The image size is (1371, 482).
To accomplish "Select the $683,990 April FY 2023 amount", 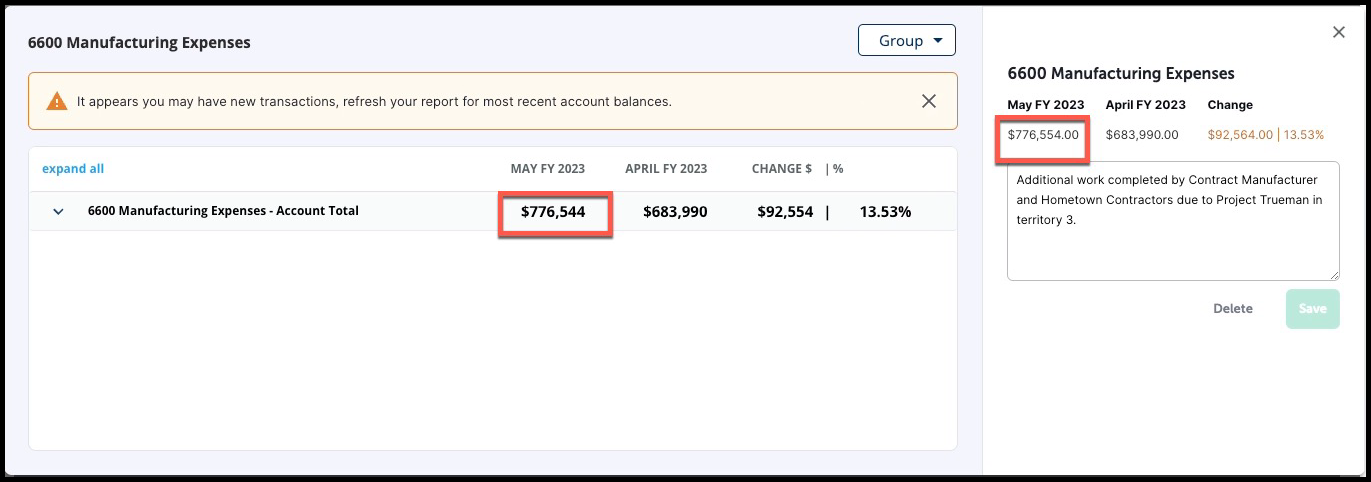I will [675, 212].
